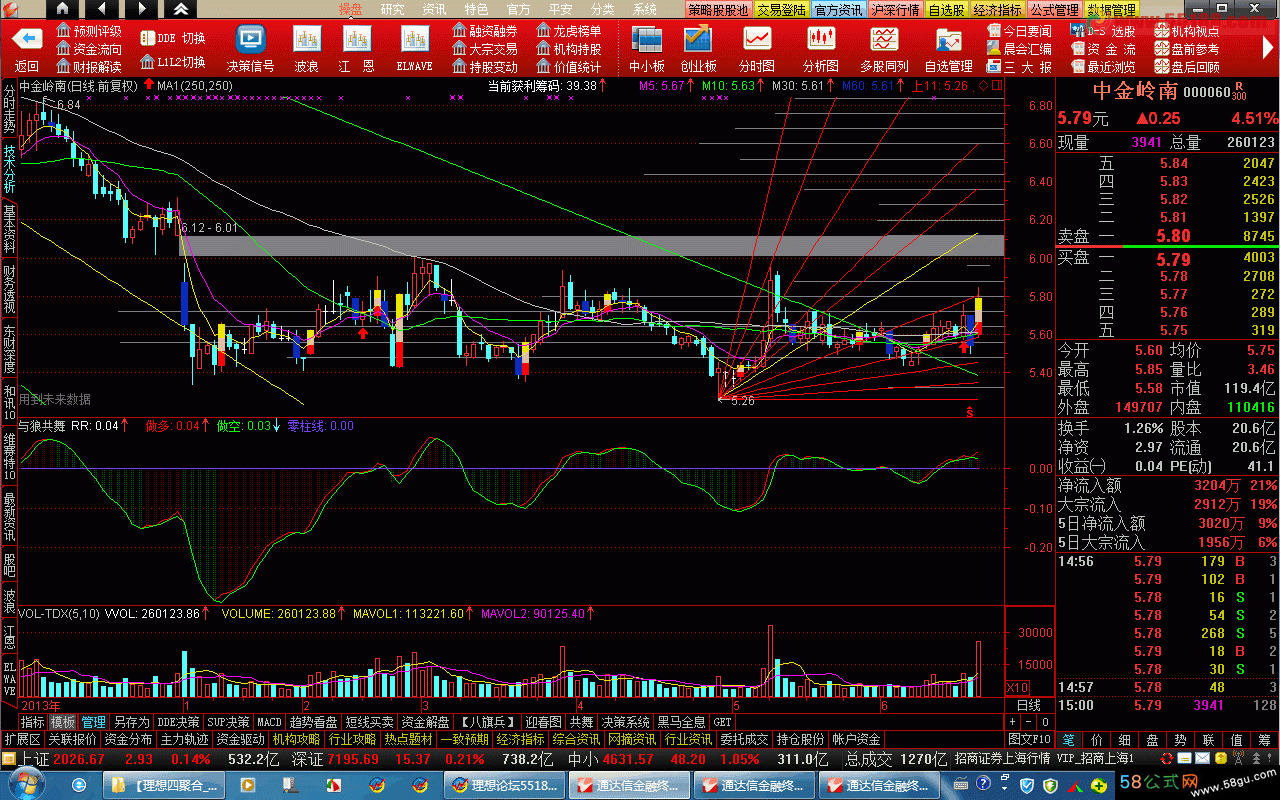Open 资金流向 from toolbar
The width and height of the screenshot is (1280, 800).
pos(90,49)
